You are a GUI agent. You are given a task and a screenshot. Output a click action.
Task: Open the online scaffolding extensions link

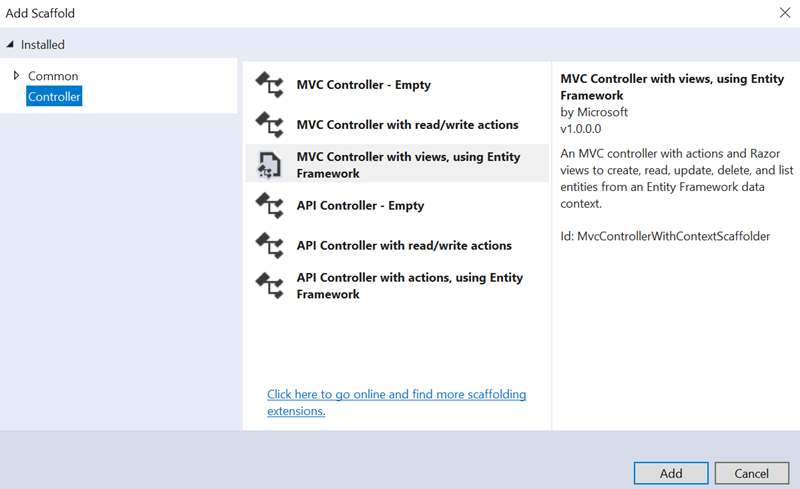pos(396,402)
